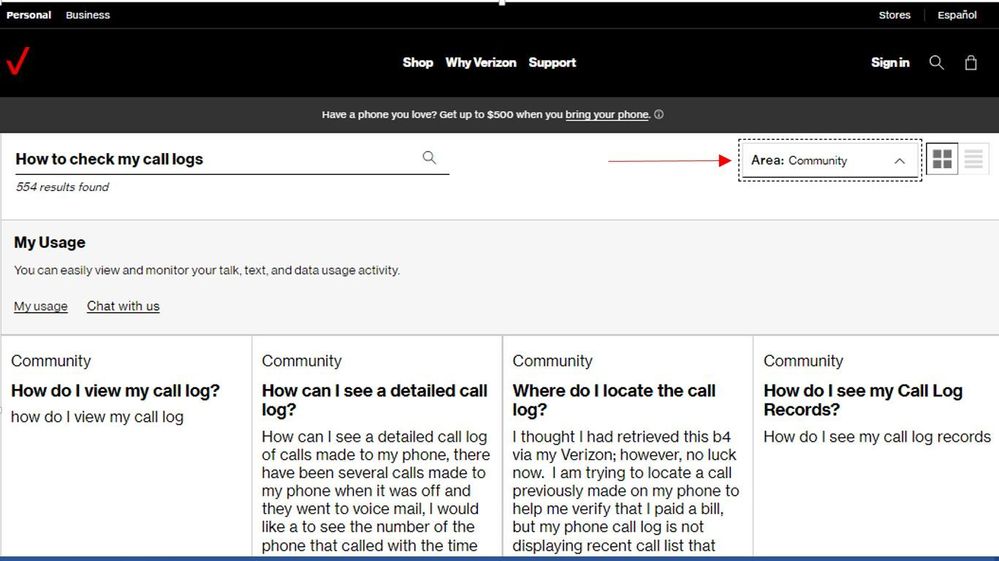The image size is (999, 561).
Task: Click Community label above 'Where do I locate the call log?'
Action: click(552, 361)
